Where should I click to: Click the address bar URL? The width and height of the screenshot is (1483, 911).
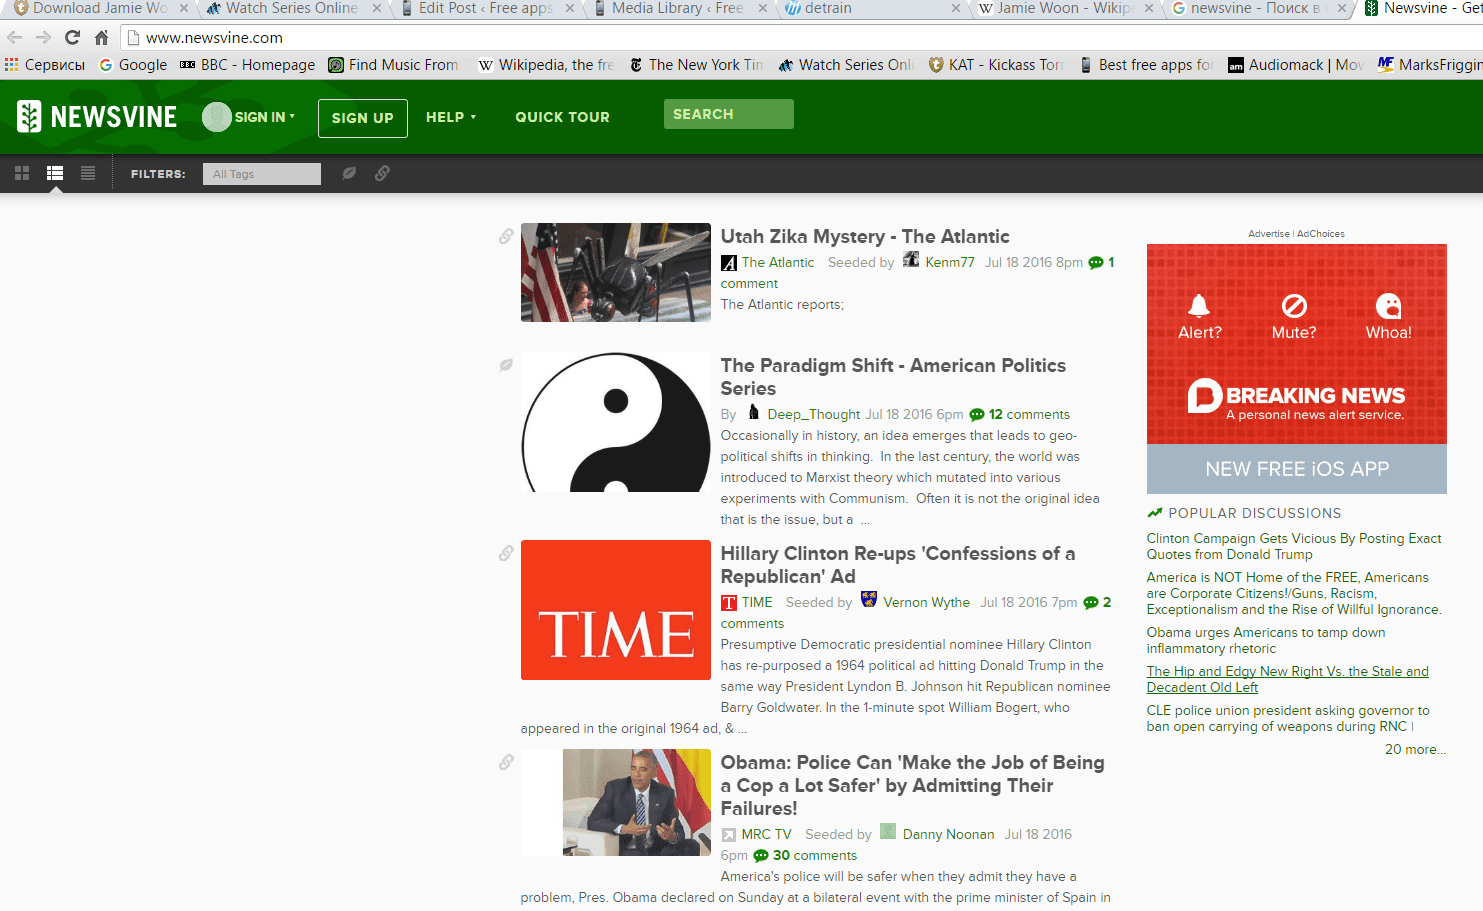[214, 38]
